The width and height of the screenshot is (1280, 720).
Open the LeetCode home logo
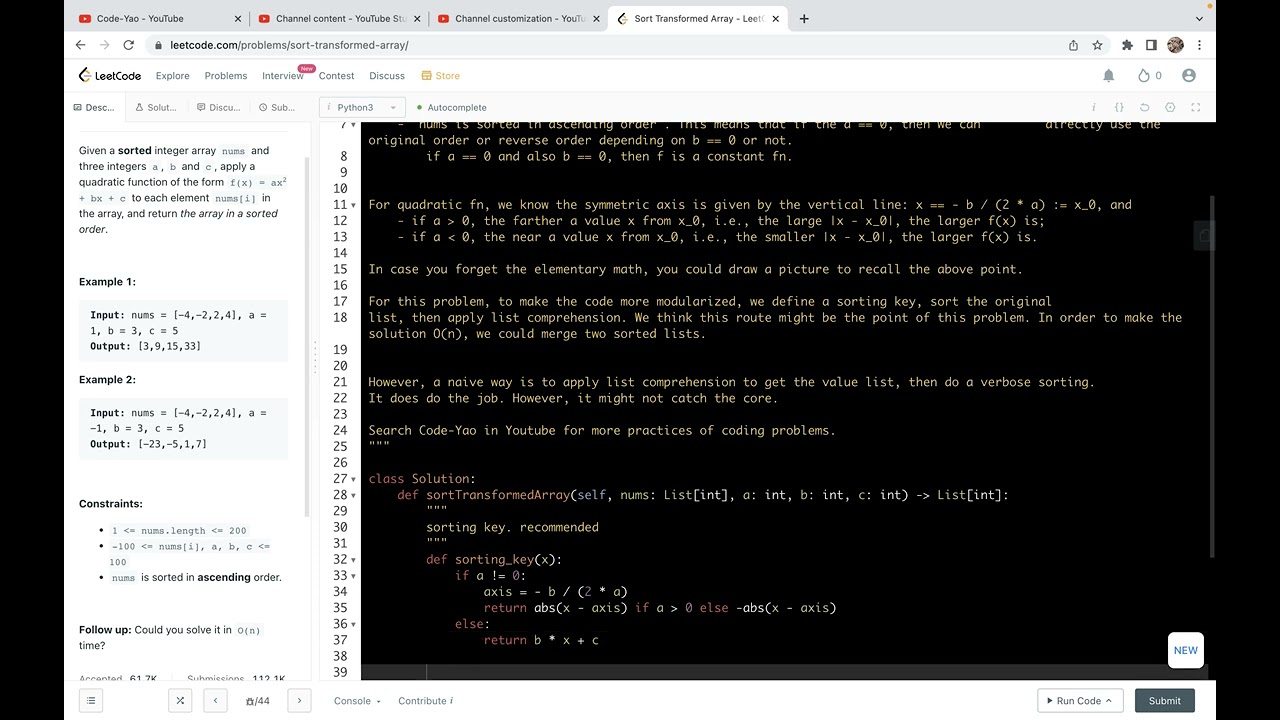[110, 76]
